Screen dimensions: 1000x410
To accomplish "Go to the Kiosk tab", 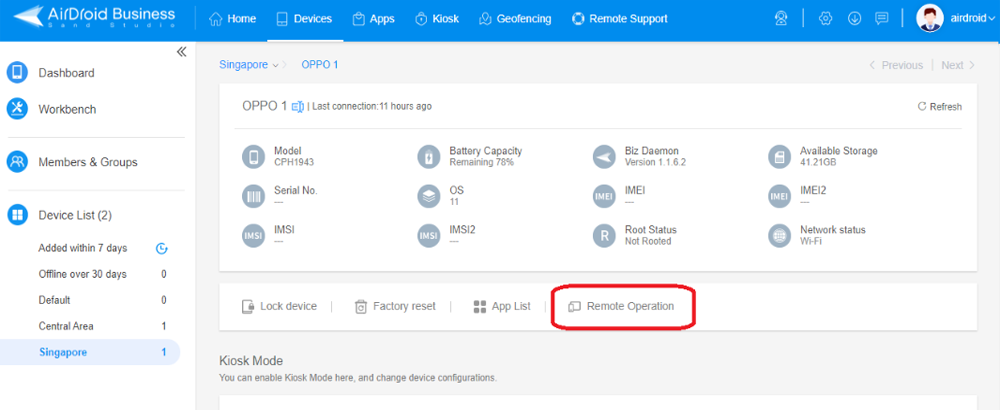I will click(x=437, y=19).
